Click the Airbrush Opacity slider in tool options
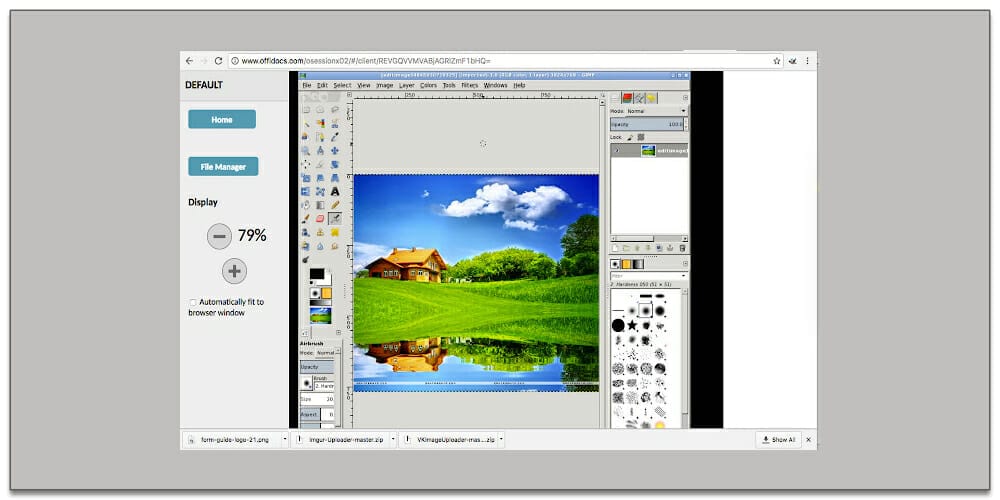Image resolution: width=1000 pixels, height=500 pixels. pos(318,367)
